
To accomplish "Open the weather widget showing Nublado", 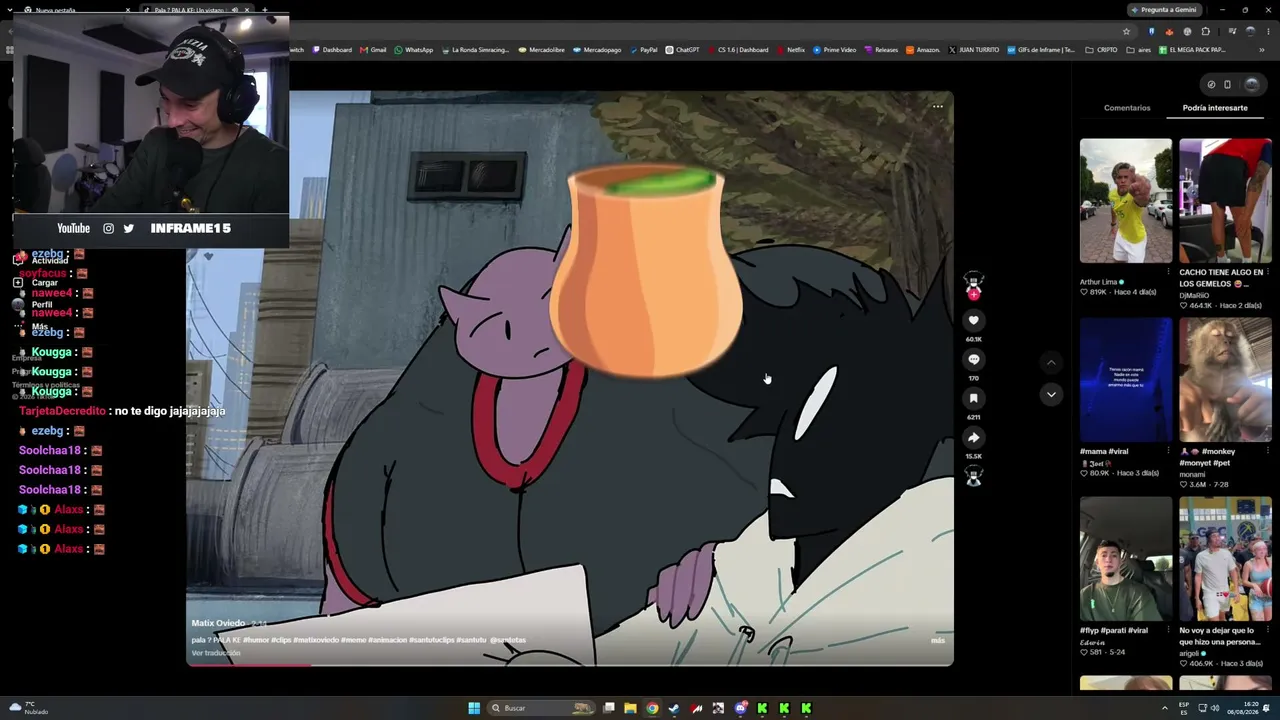I will coord(28,708).
